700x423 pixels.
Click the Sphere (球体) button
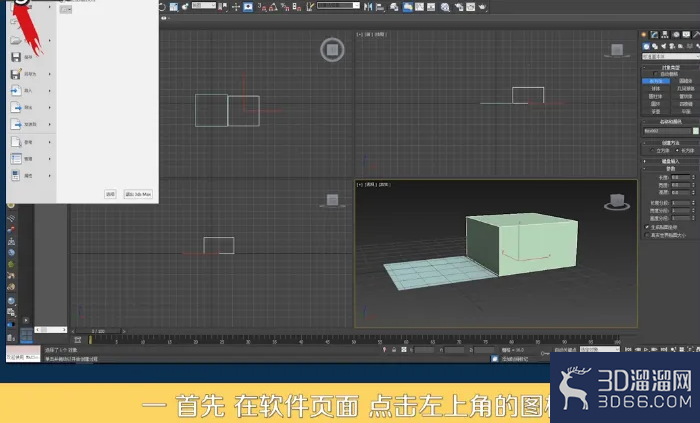(x=656, y=88)
